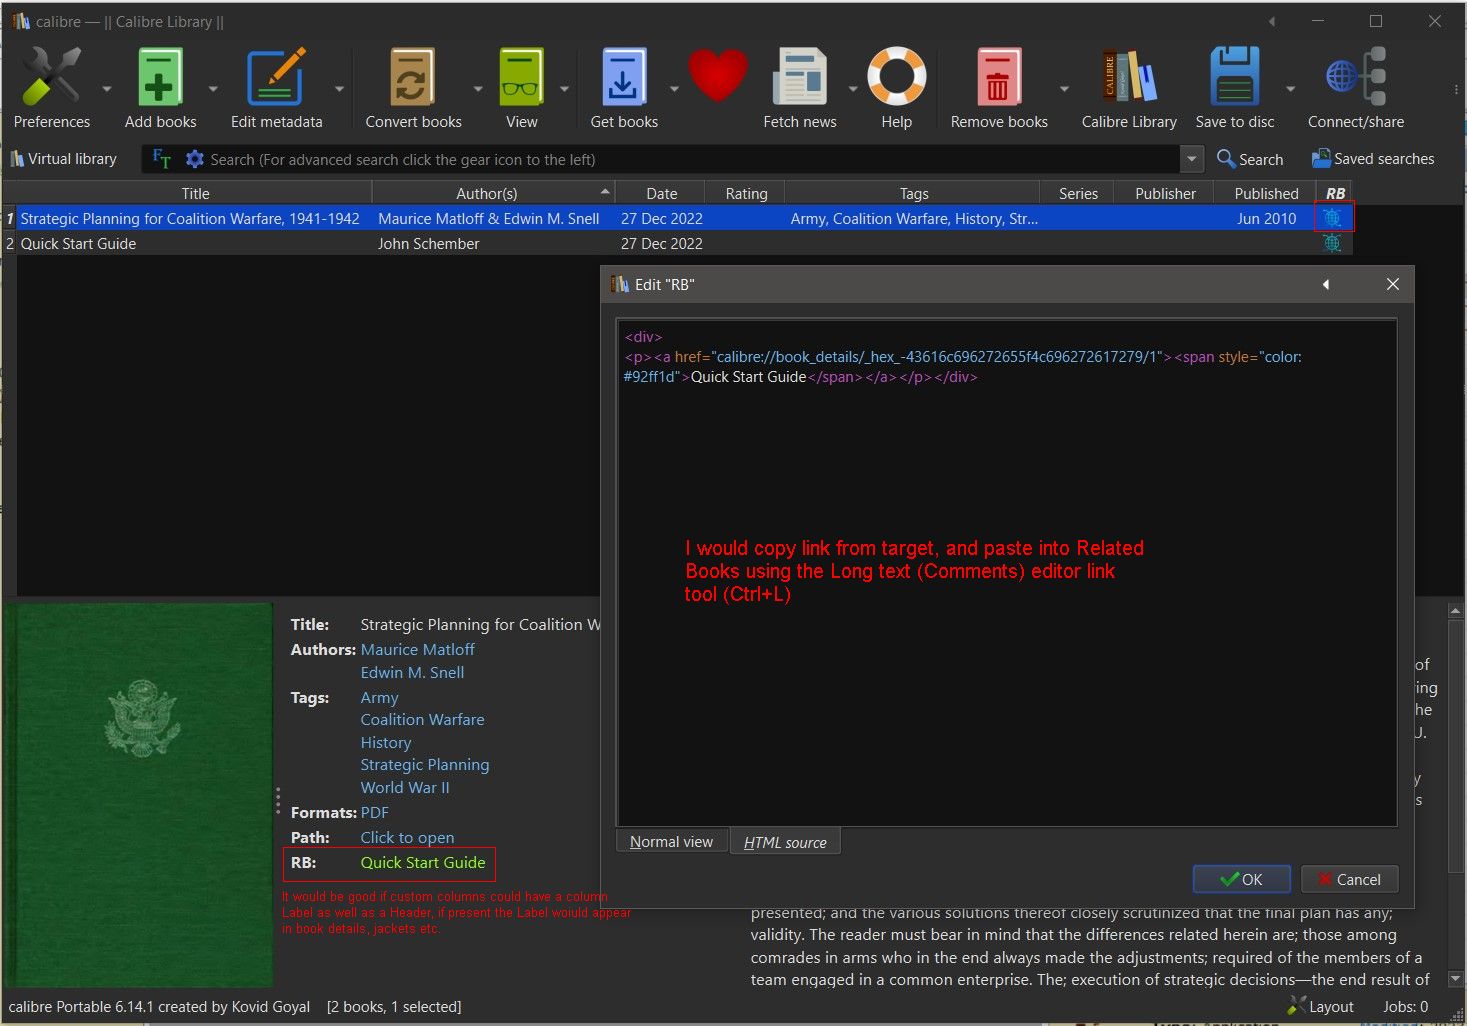The height and width of the screenshot is (1026, 1467).
Task: Open the Edwin M. Snell author link
Action: point(412,672)
